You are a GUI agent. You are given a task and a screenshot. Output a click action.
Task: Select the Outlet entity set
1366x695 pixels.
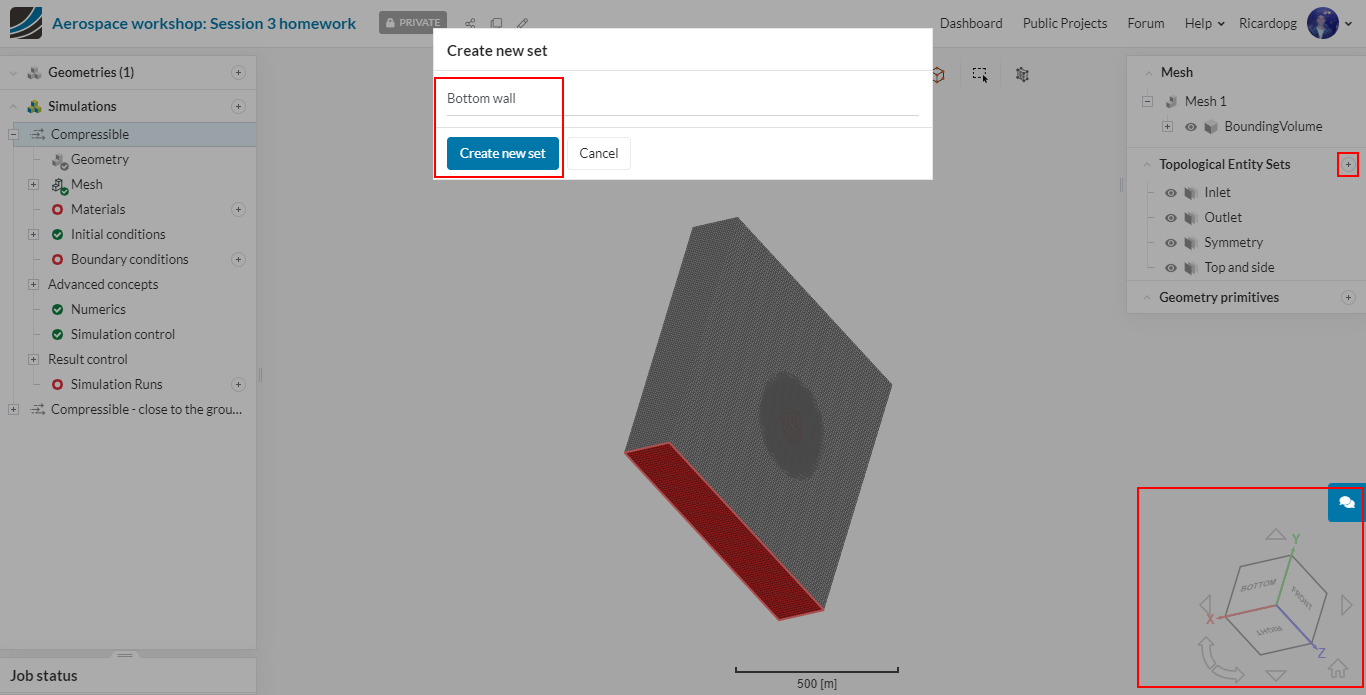tap(1223, 217)
